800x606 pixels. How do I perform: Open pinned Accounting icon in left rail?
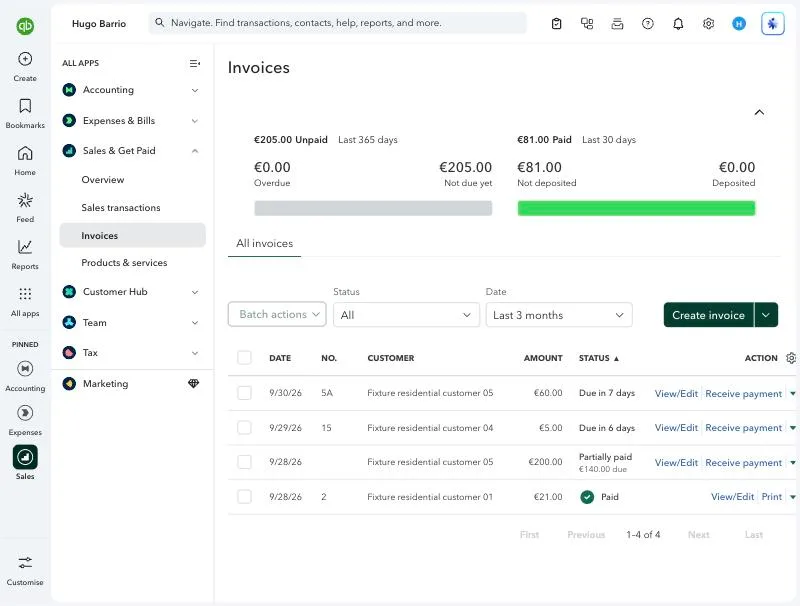click(x=25, y=368)
